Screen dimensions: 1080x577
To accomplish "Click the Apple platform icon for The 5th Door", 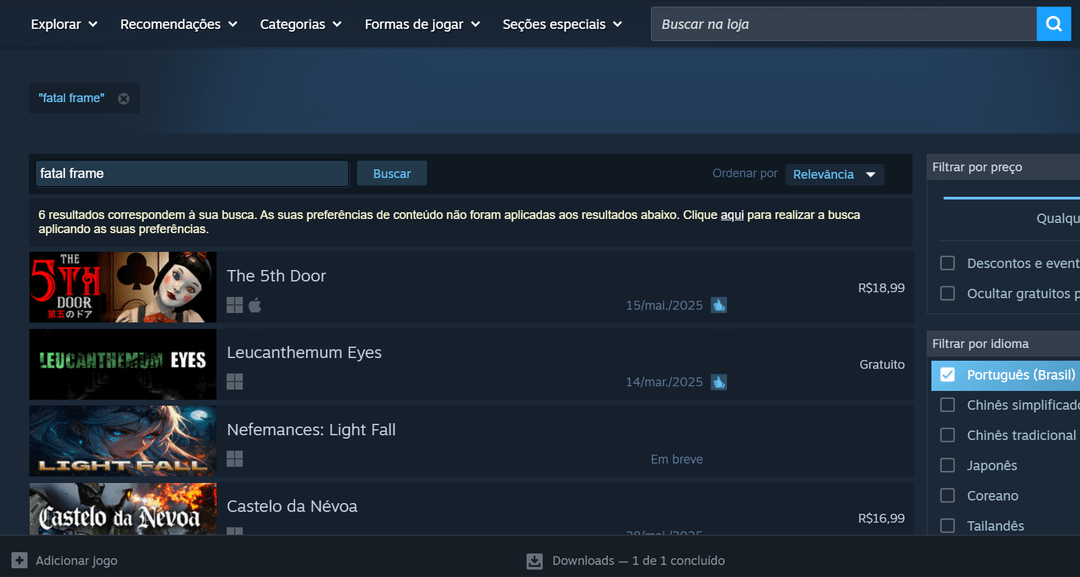I will pos(255,305).
